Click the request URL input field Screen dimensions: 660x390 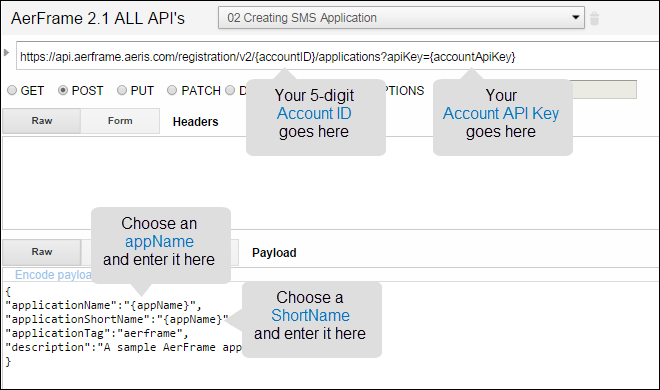[x=338, y=56]
